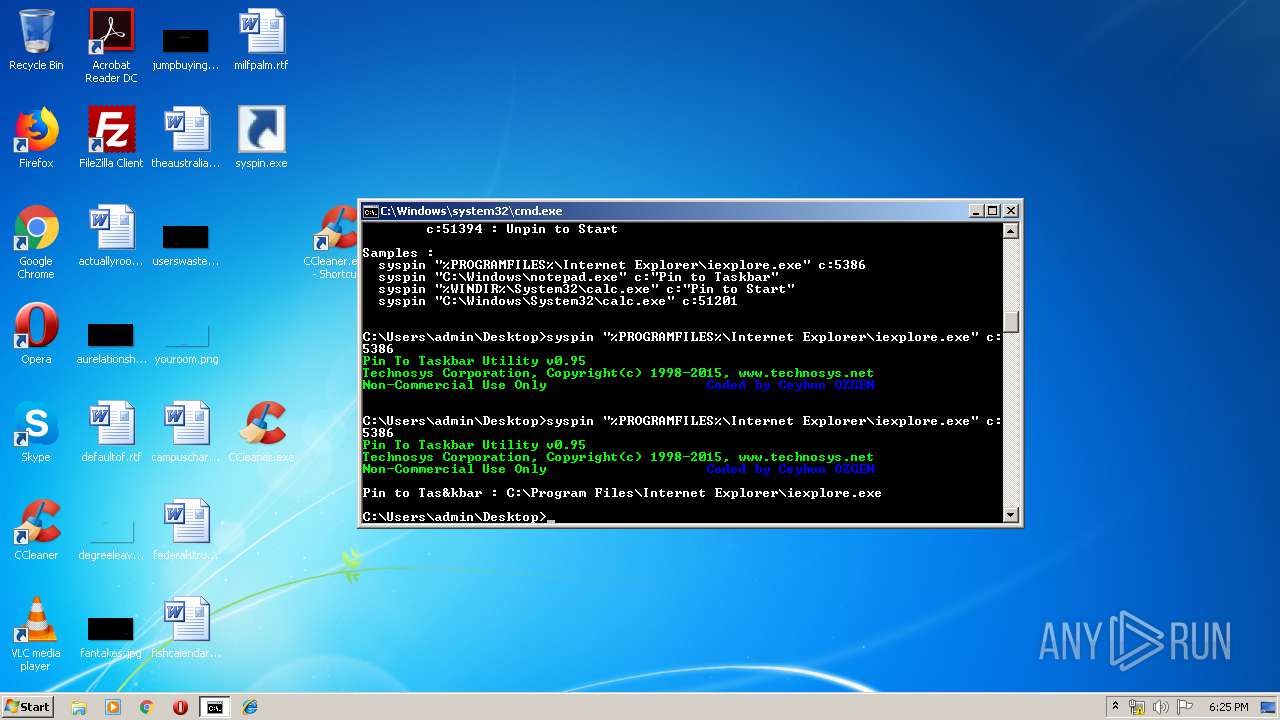Open FileZilla Client desktop shortcut
Image resolution: width=1280 pixels, height=720 pixels.
point(111,138)
